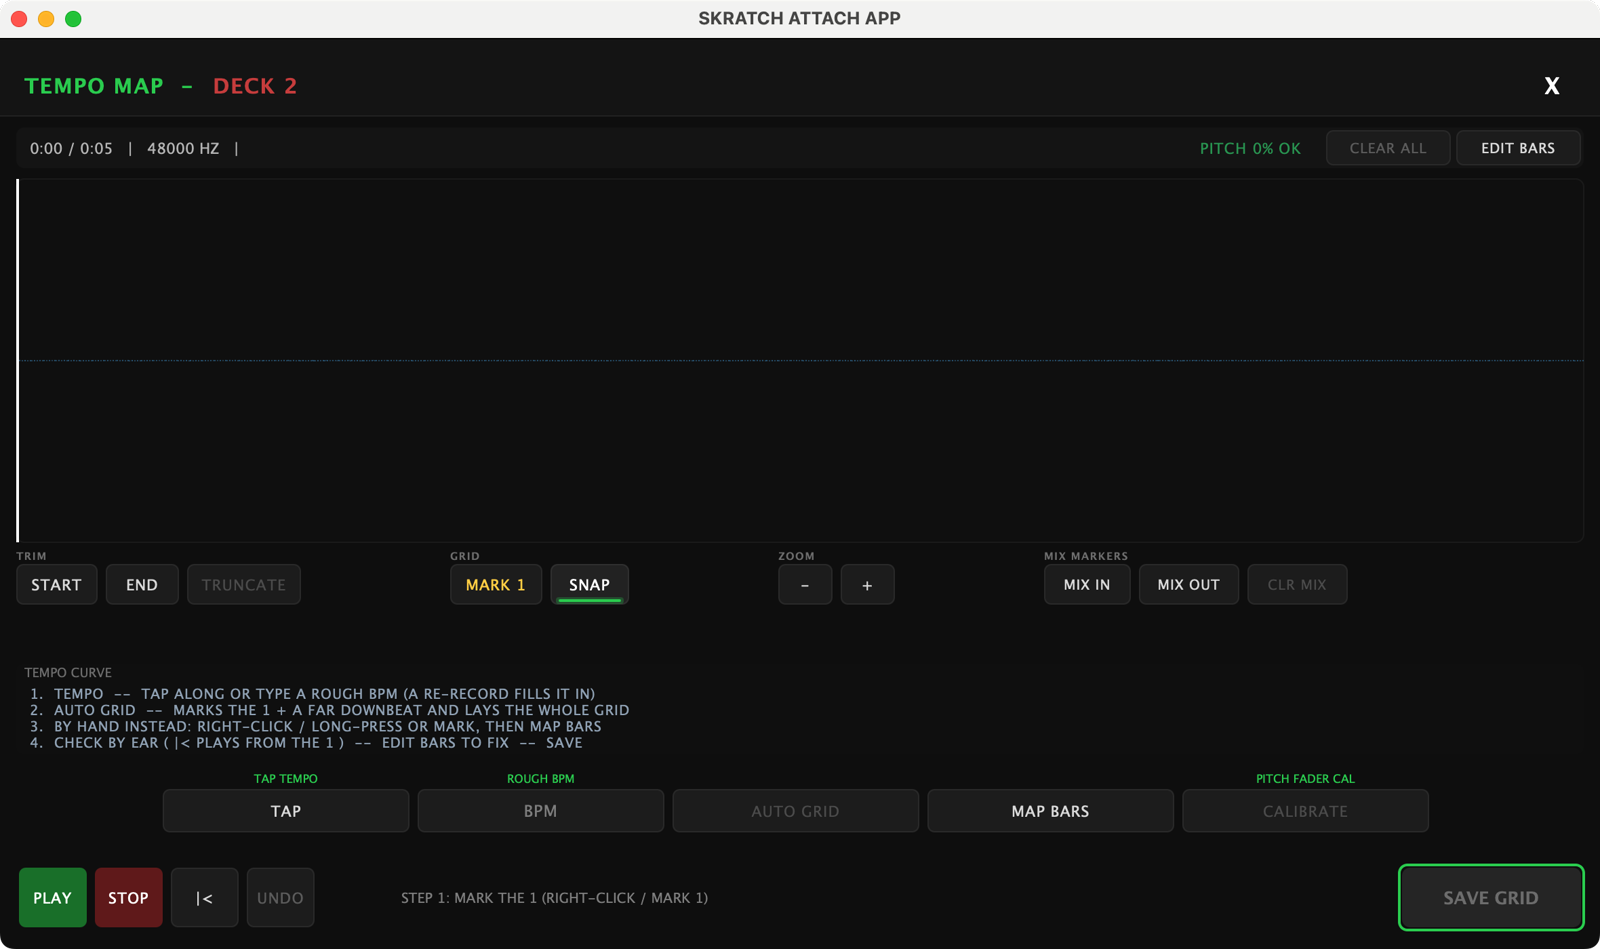1600x949 pixels.
Task: Click the 0:00 / 0:05 time readout
Action: click(x=71, y=148)
